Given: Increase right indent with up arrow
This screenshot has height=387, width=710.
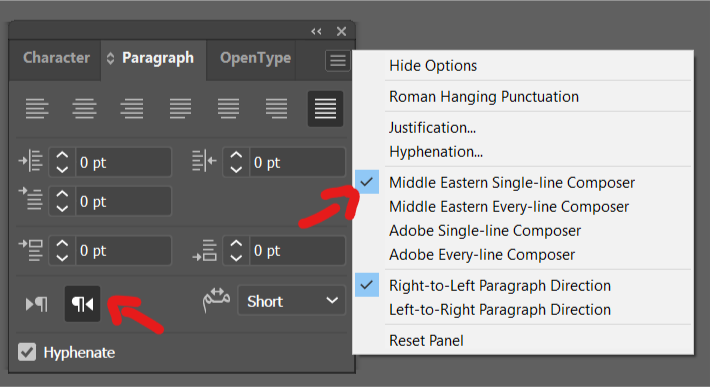Looking at the screenshot, I should (x=236, y=155).
